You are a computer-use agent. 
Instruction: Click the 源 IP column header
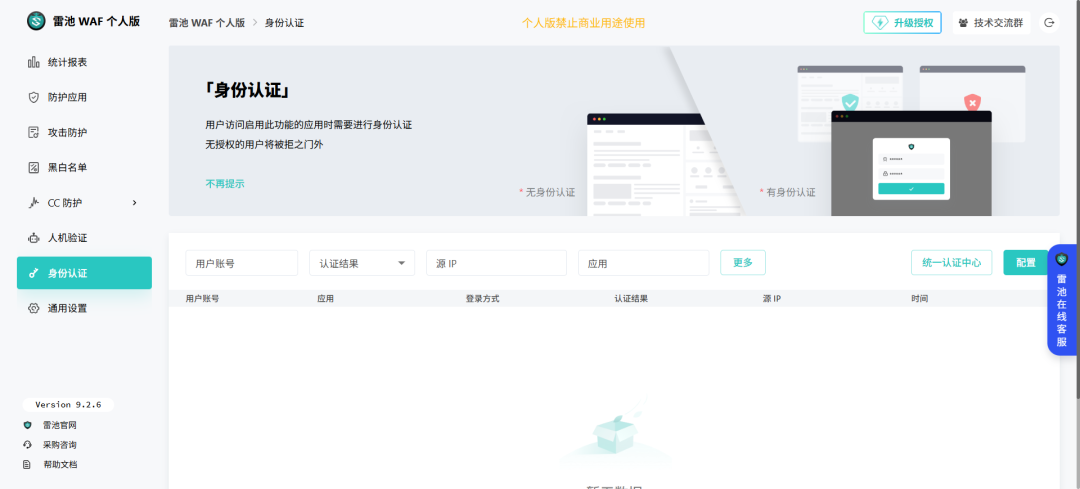point(771,299)
